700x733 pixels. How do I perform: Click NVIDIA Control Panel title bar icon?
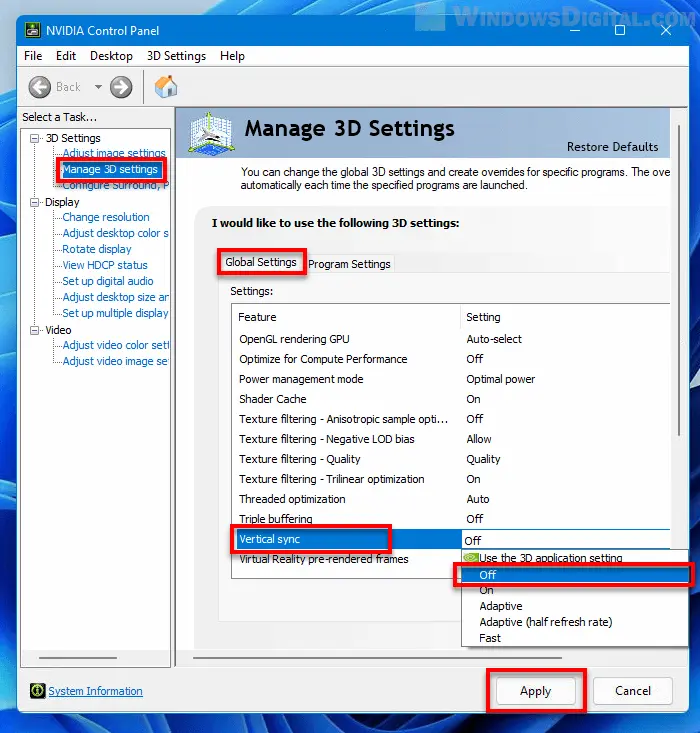[x=31, y=31]
